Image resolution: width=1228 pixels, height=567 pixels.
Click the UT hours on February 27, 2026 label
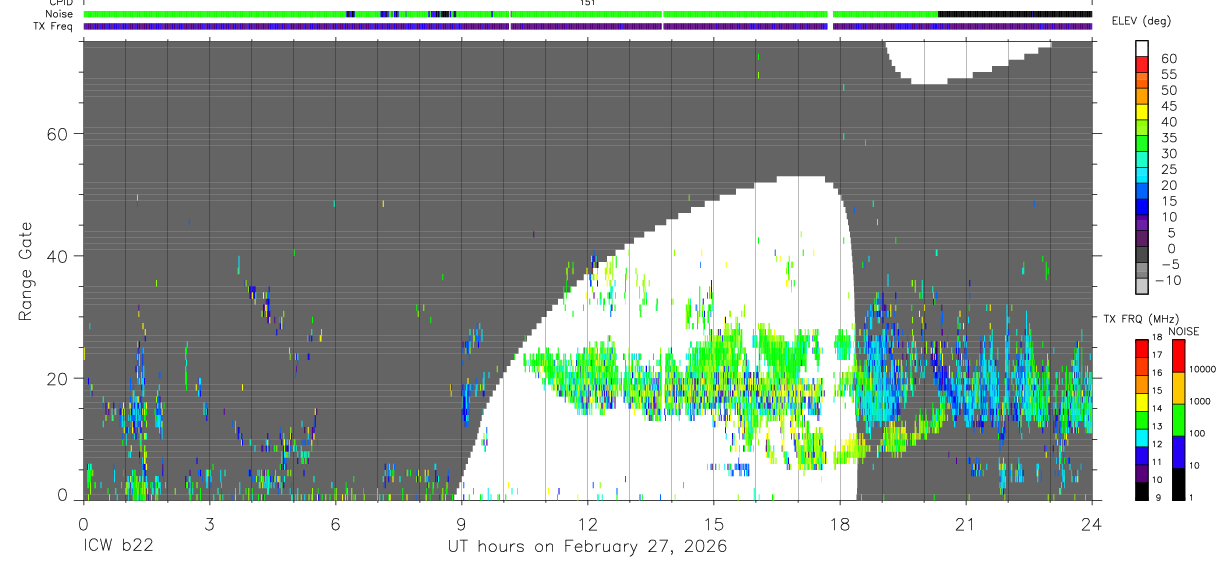point(587,547)
